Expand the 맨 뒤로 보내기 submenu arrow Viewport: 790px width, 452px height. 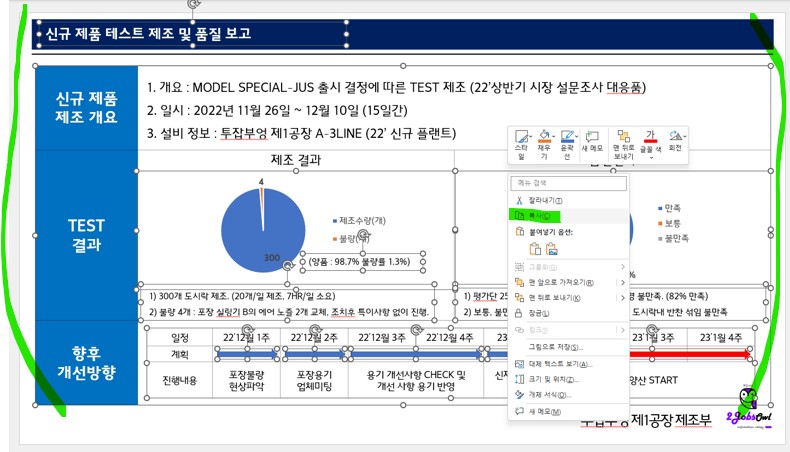pyautogui.click(x=623, y=298)
